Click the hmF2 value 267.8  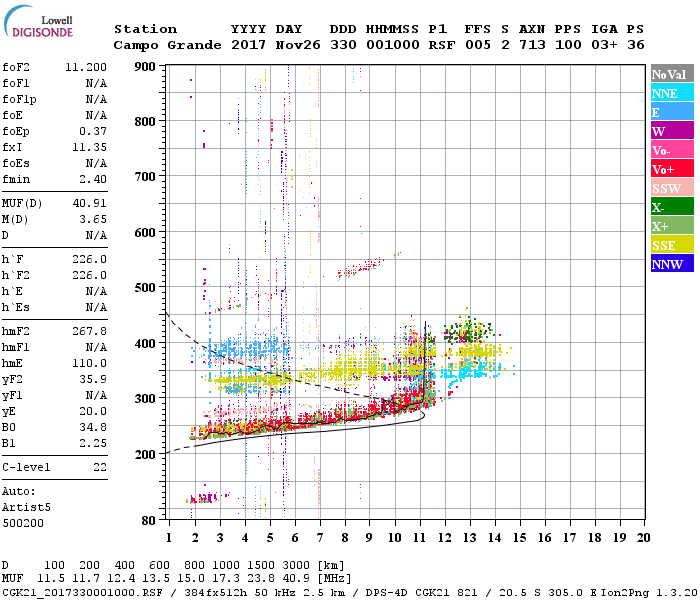click(90, 331)
